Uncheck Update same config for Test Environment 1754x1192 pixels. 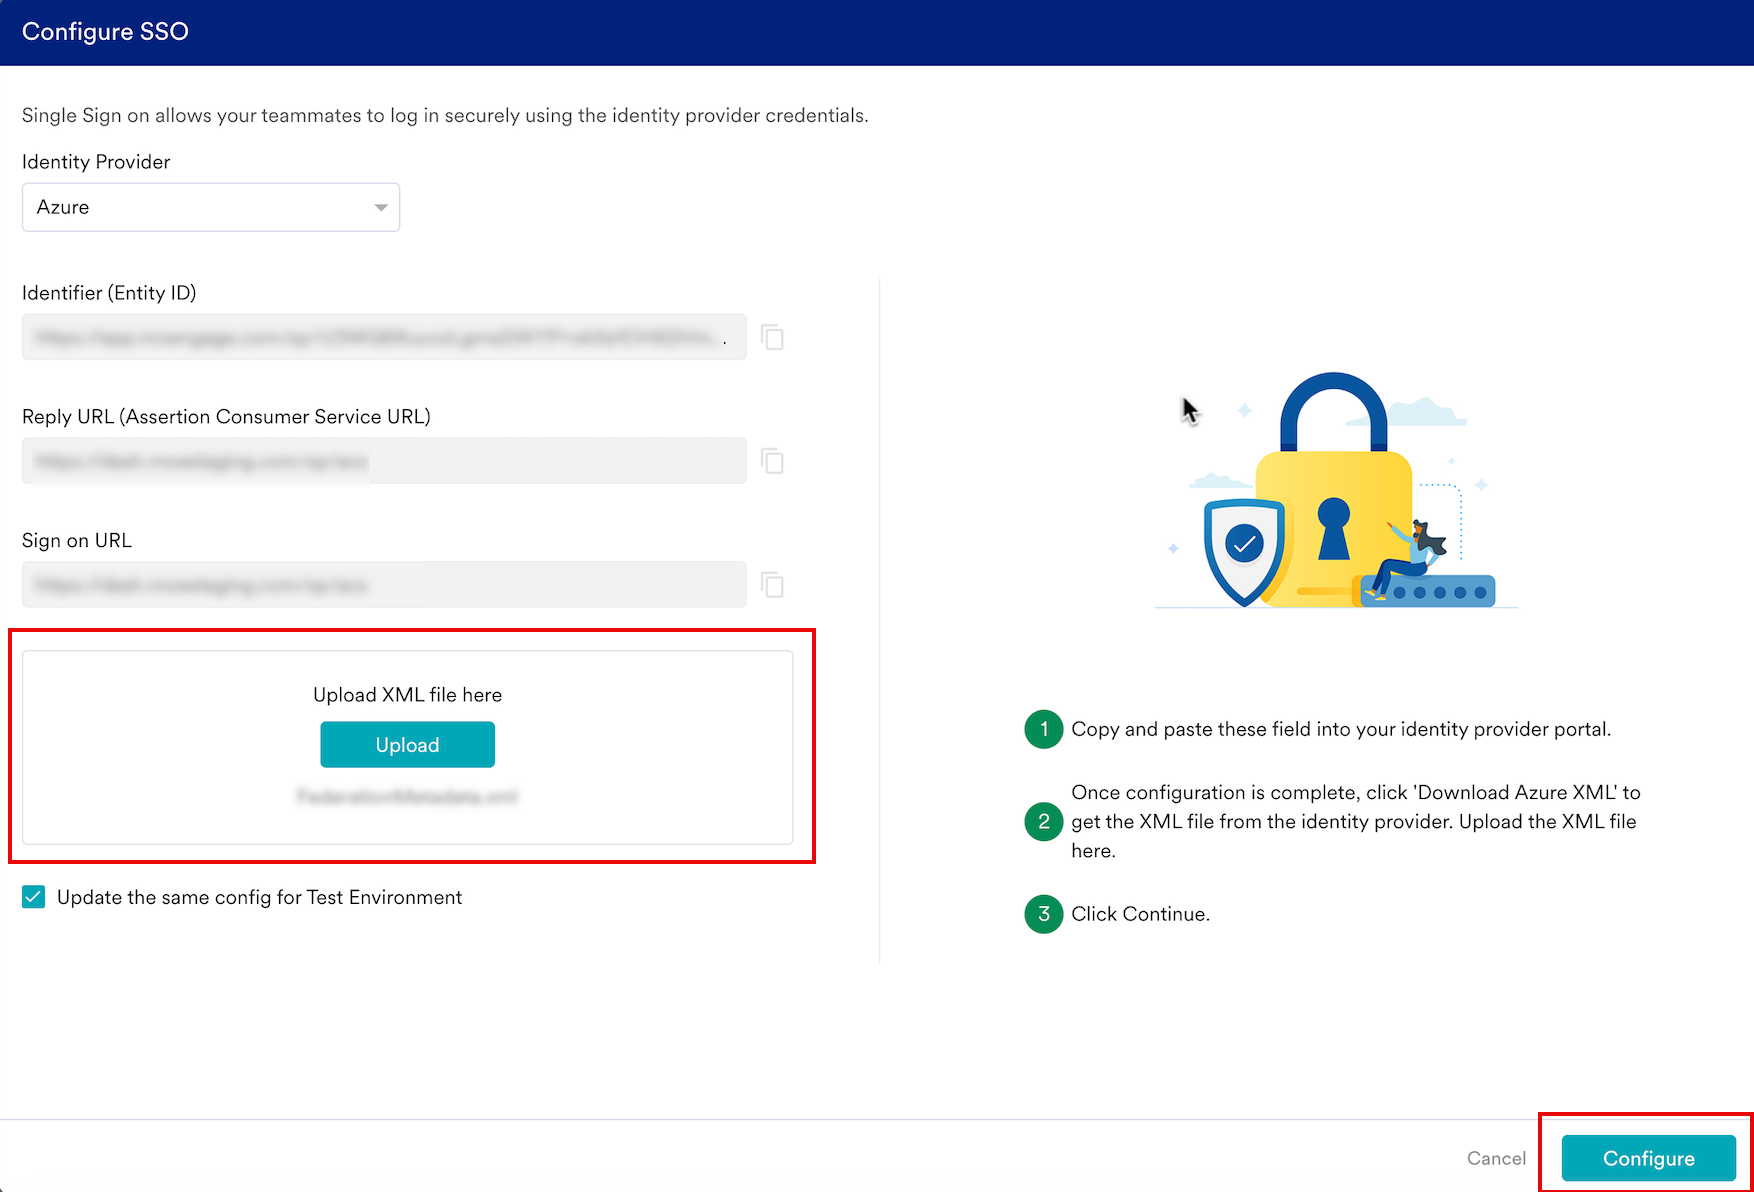click(x=34, y=897)
